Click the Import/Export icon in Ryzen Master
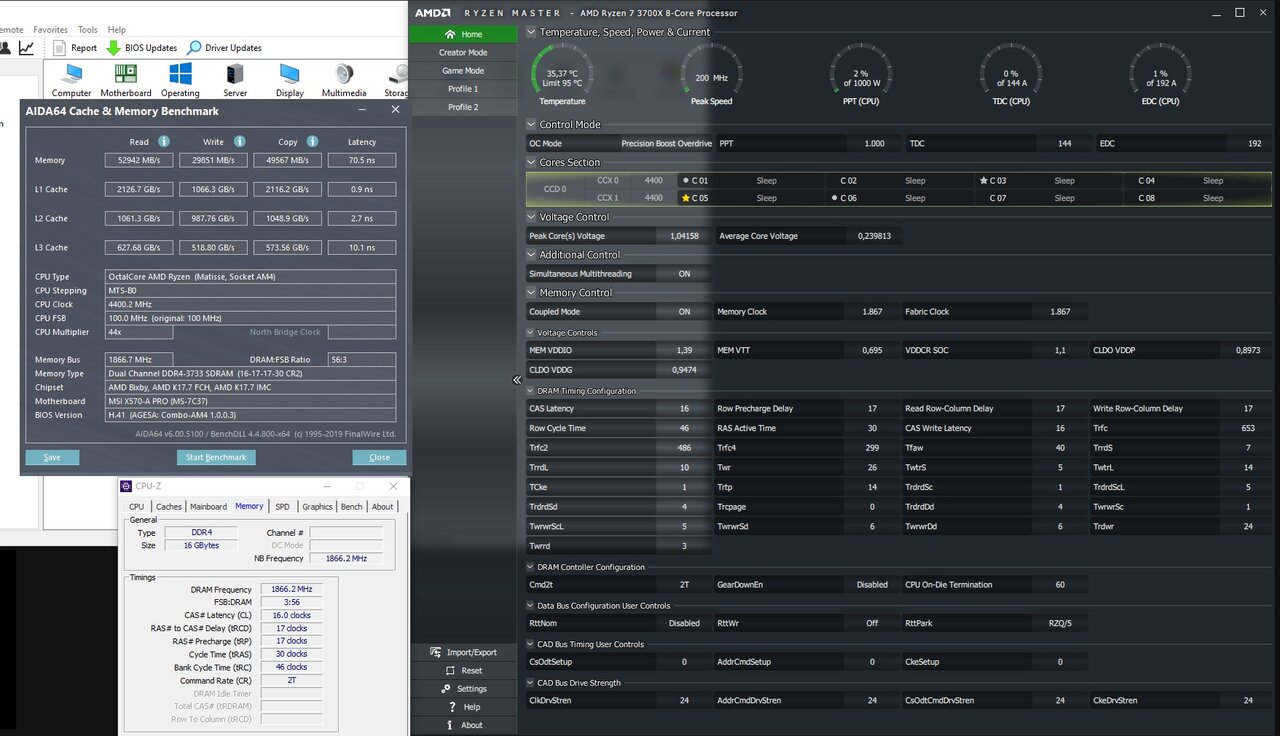This screenshot has width=1280, height=736. (x=435, y=652)
